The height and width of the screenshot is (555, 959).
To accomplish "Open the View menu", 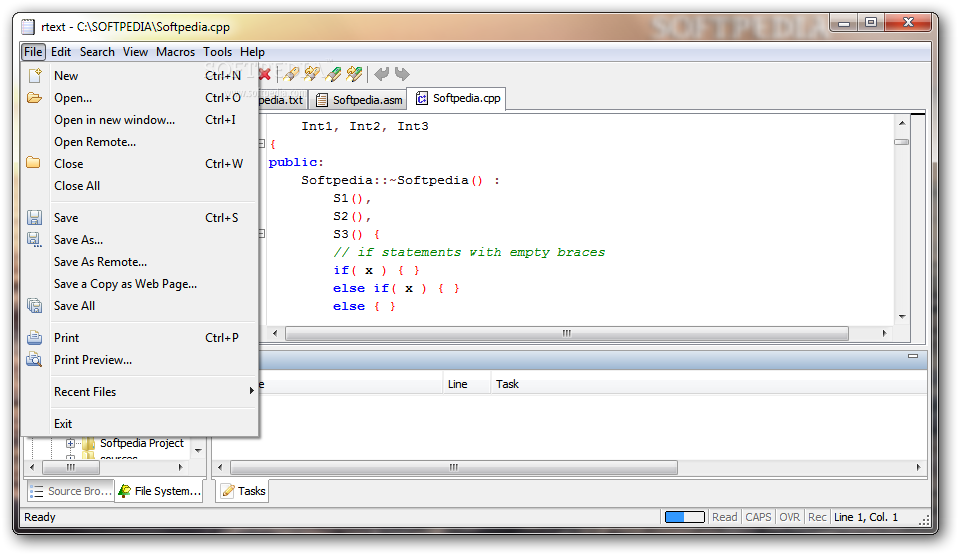I will click(135, 52).
